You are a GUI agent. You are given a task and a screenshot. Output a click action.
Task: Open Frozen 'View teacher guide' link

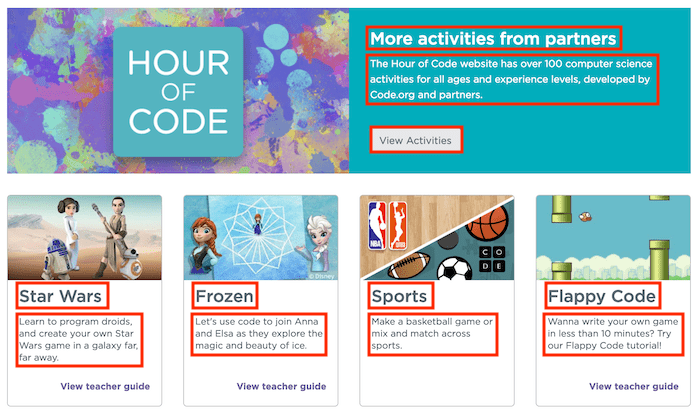click(x=281, y=386)
